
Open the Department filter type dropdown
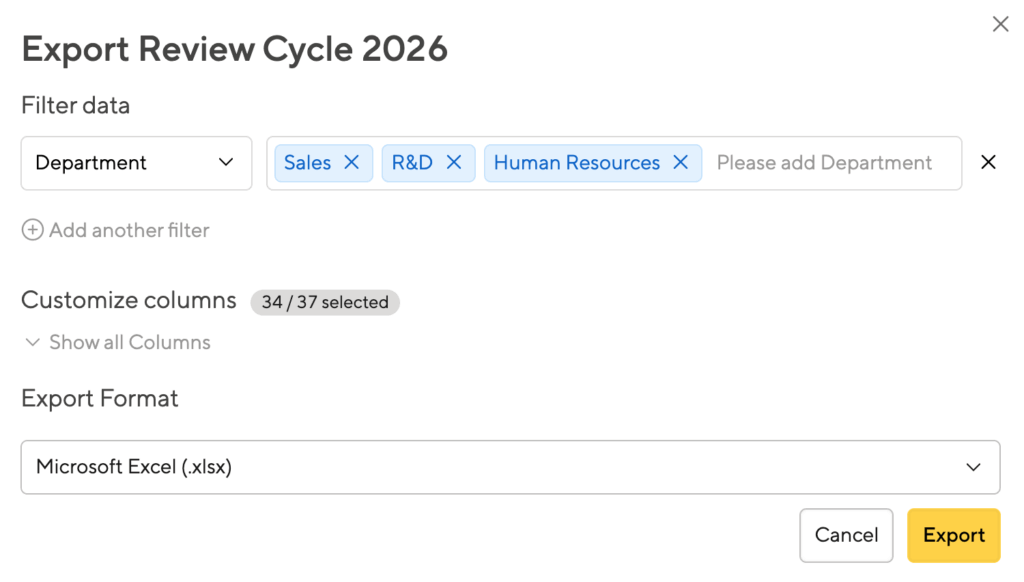coord(136,163)
